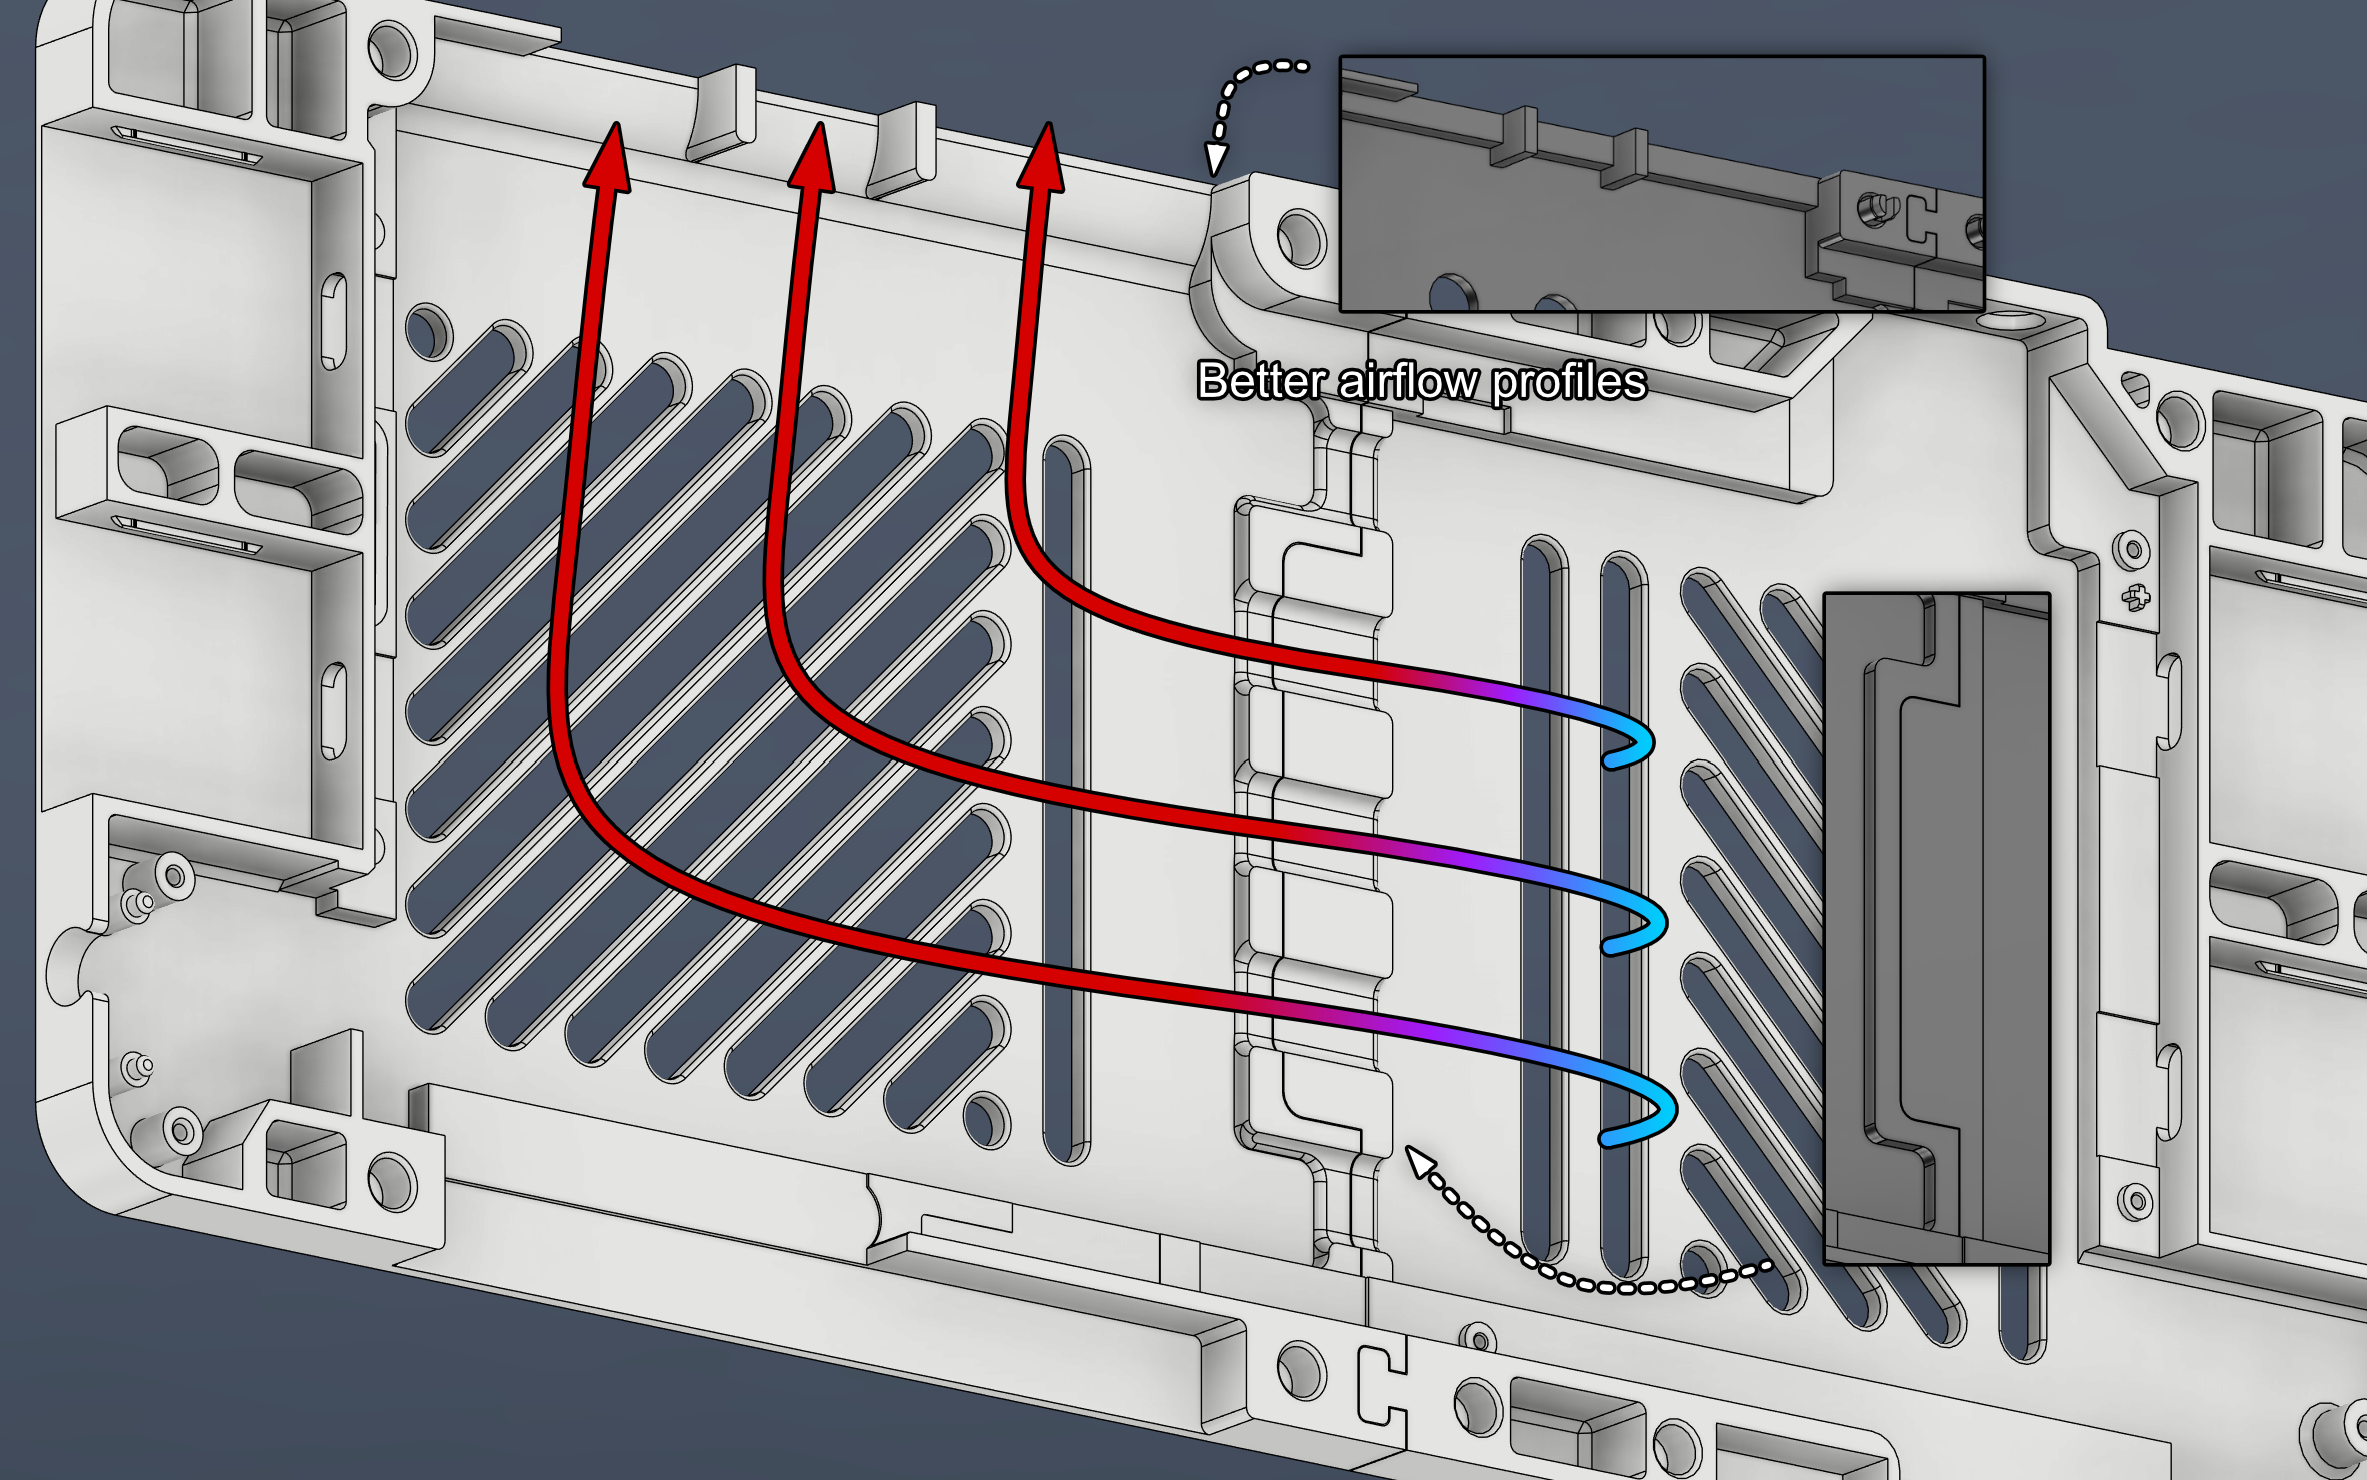Select the tall dark inset detail view
The width and height of the screenshot is (2367, 1480).
tap(1937, 929)
